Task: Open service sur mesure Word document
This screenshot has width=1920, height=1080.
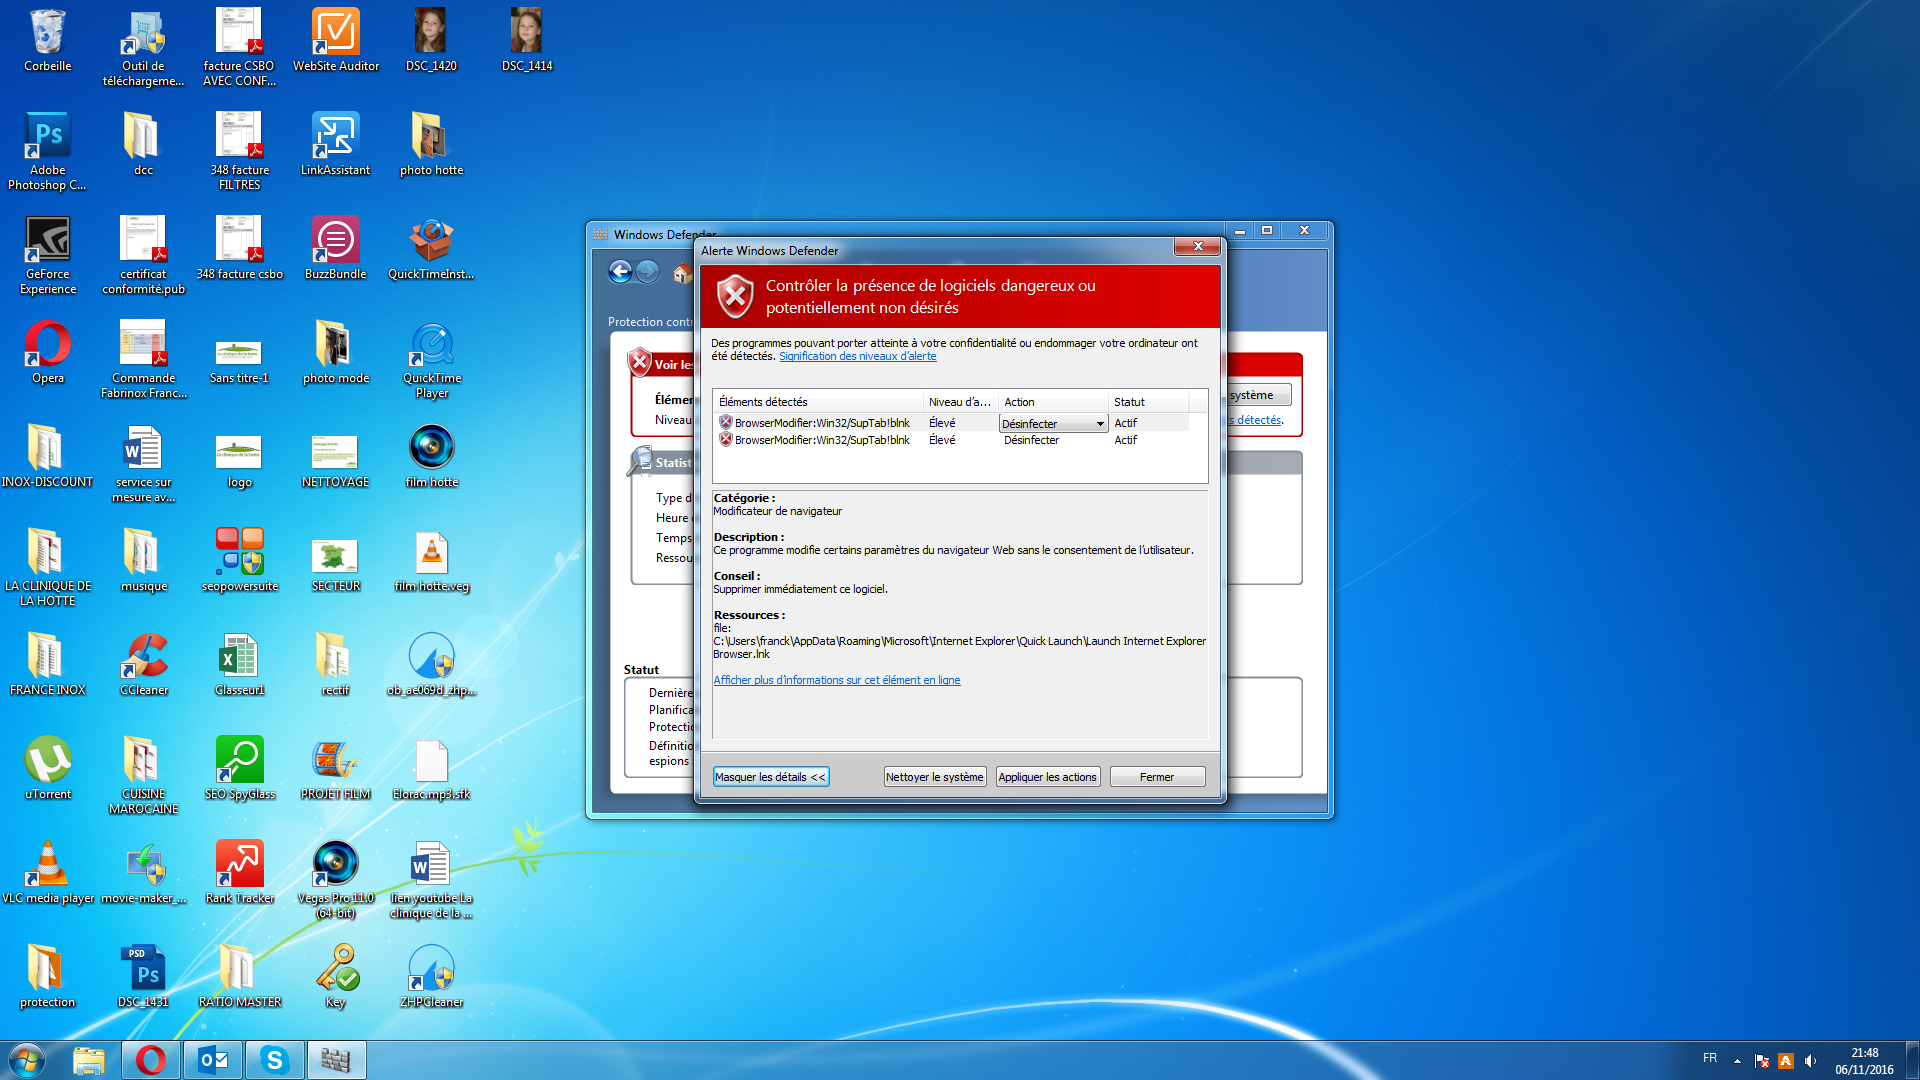Action: [x=143, y=464]
